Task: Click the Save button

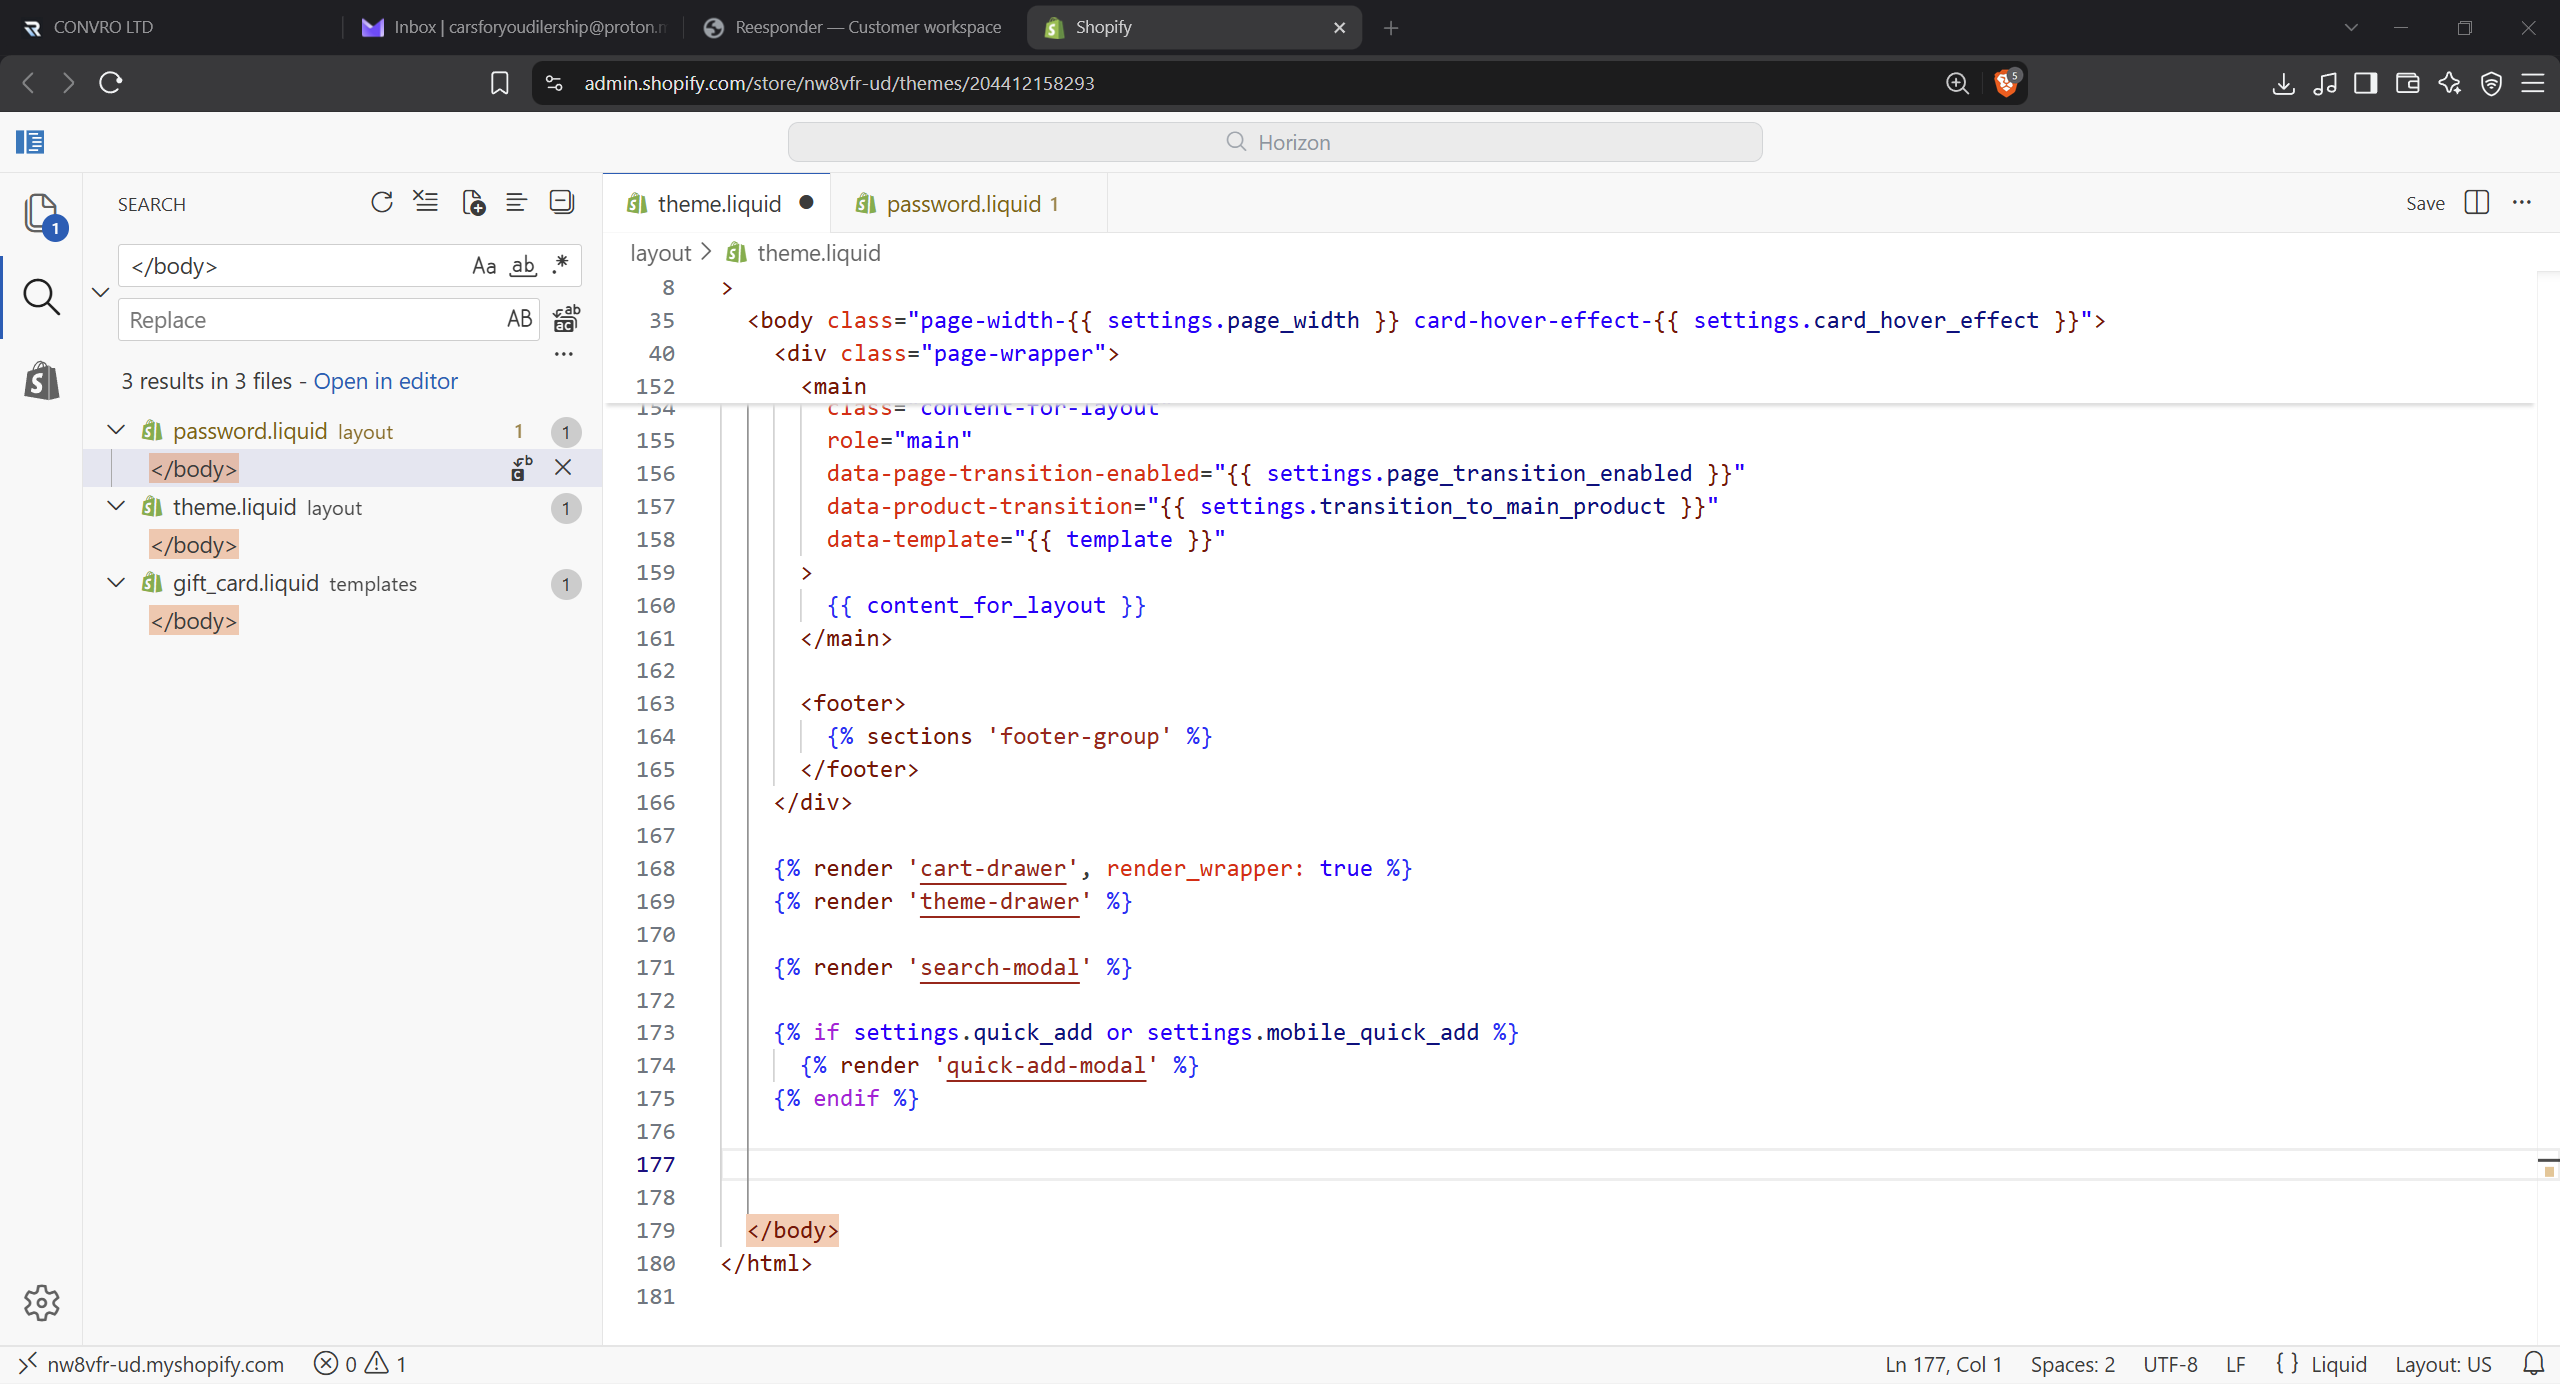Action: 2425,203
